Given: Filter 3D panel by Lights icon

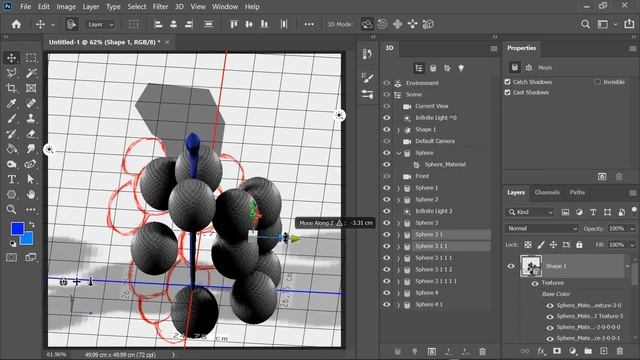Looking at the screenshot, I should (x=461, y=68).
